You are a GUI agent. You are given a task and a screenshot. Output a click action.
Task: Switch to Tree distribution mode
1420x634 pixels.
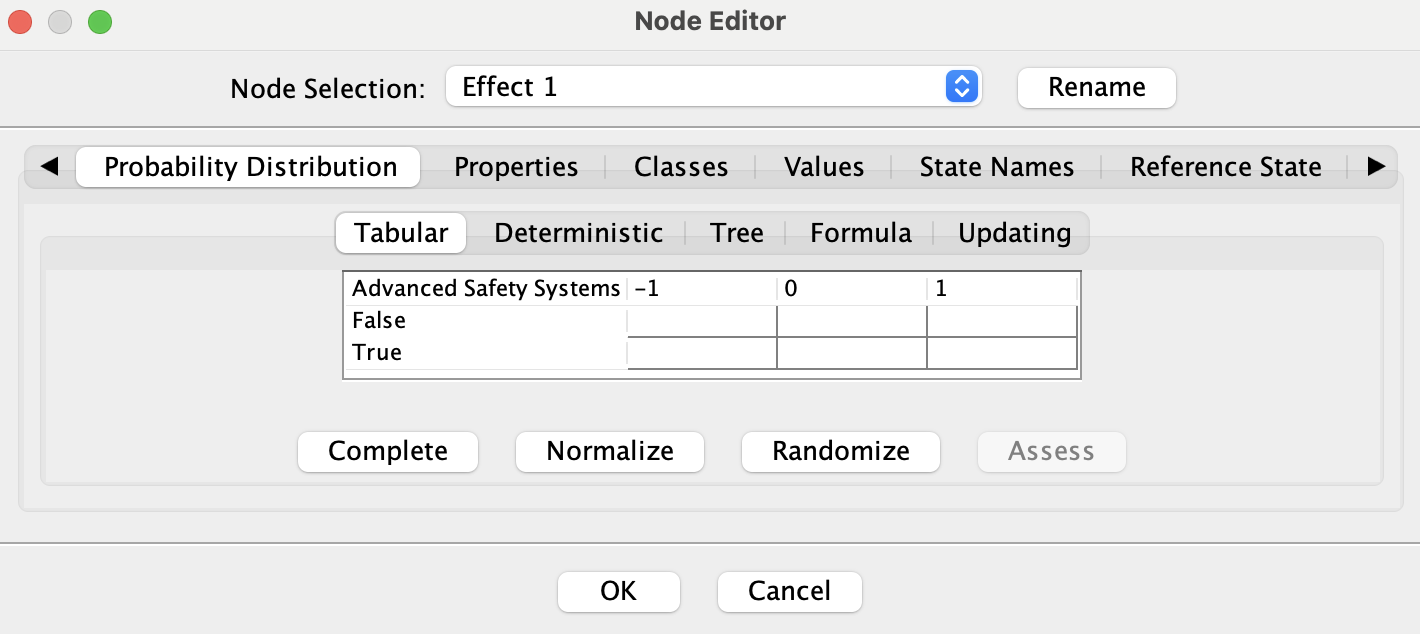click(x=737, y=233)
